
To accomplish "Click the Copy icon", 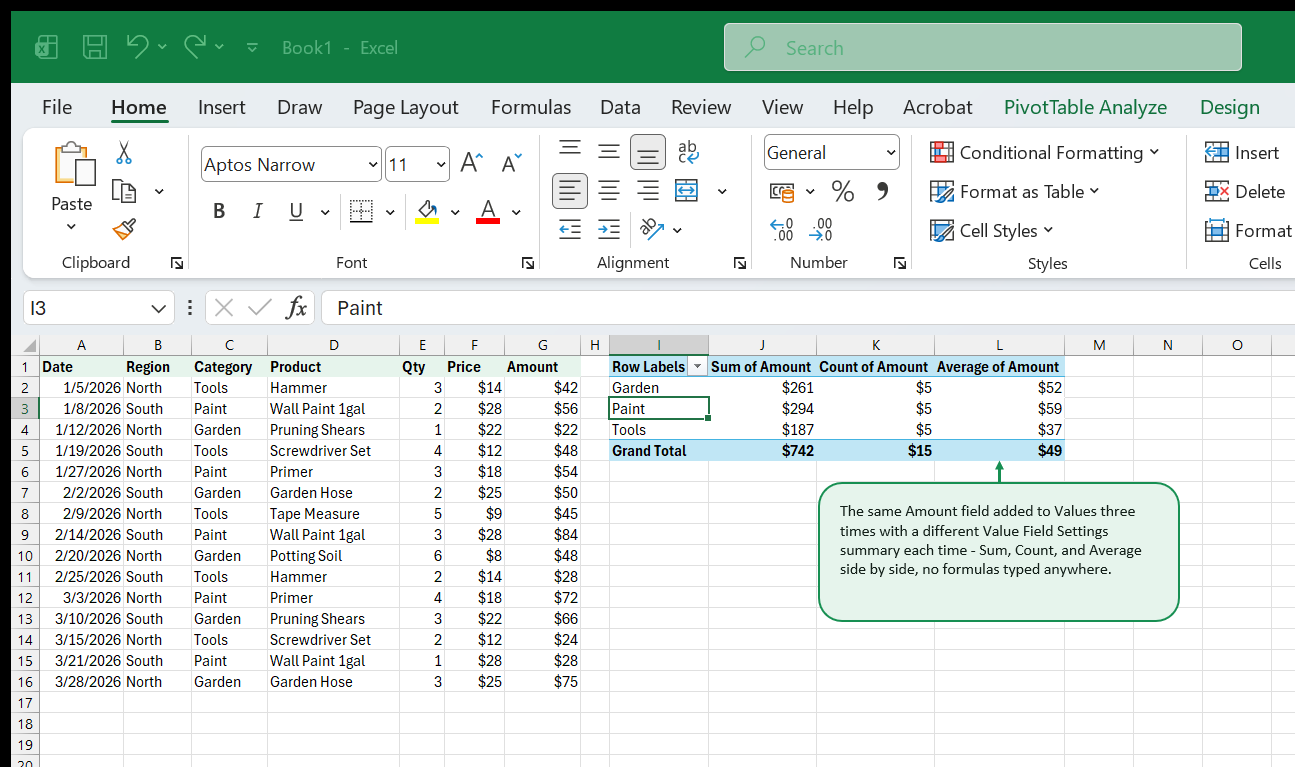I will [124, 191].
